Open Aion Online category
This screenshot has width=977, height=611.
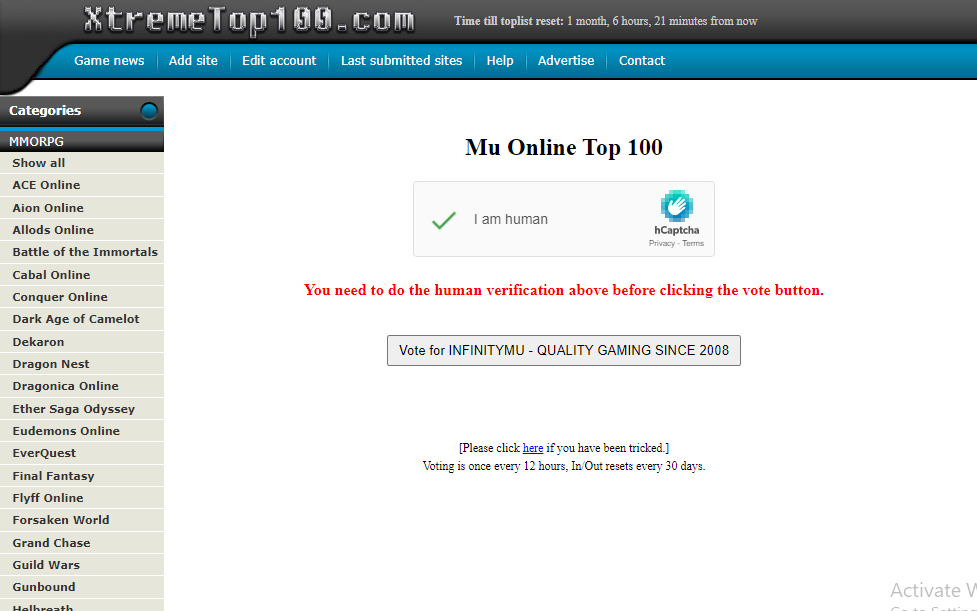82,208
